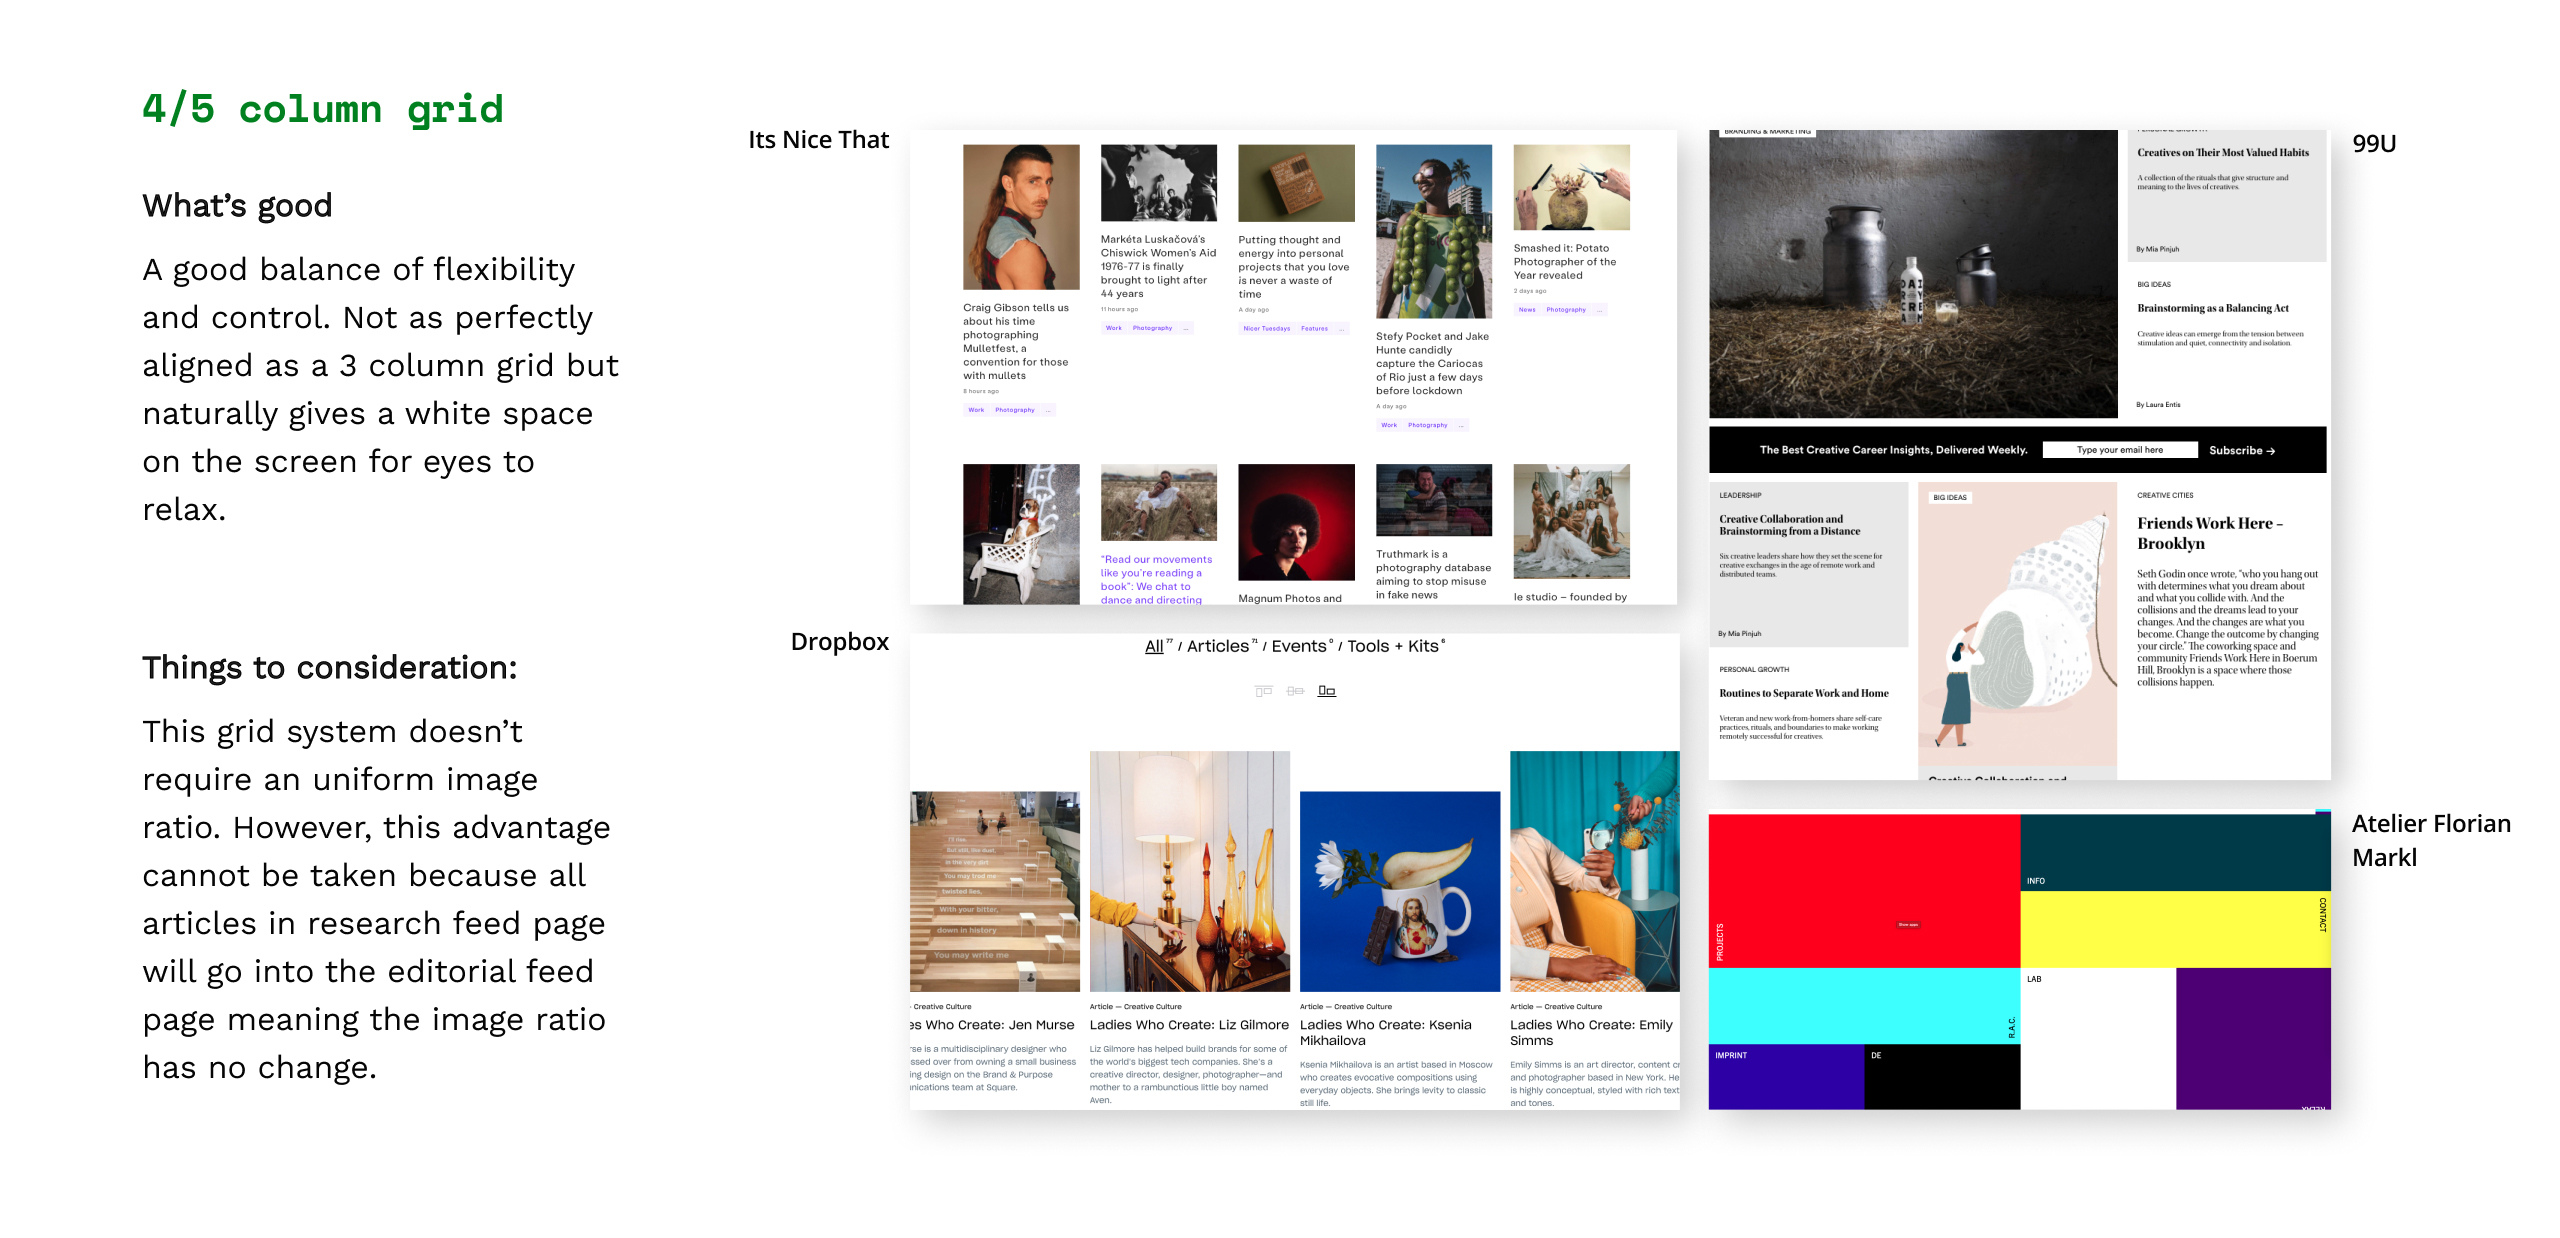Open 'Routines to Separate Work and Home' article
This screenshot has width=2560, height=1238.
(1804, 693)
